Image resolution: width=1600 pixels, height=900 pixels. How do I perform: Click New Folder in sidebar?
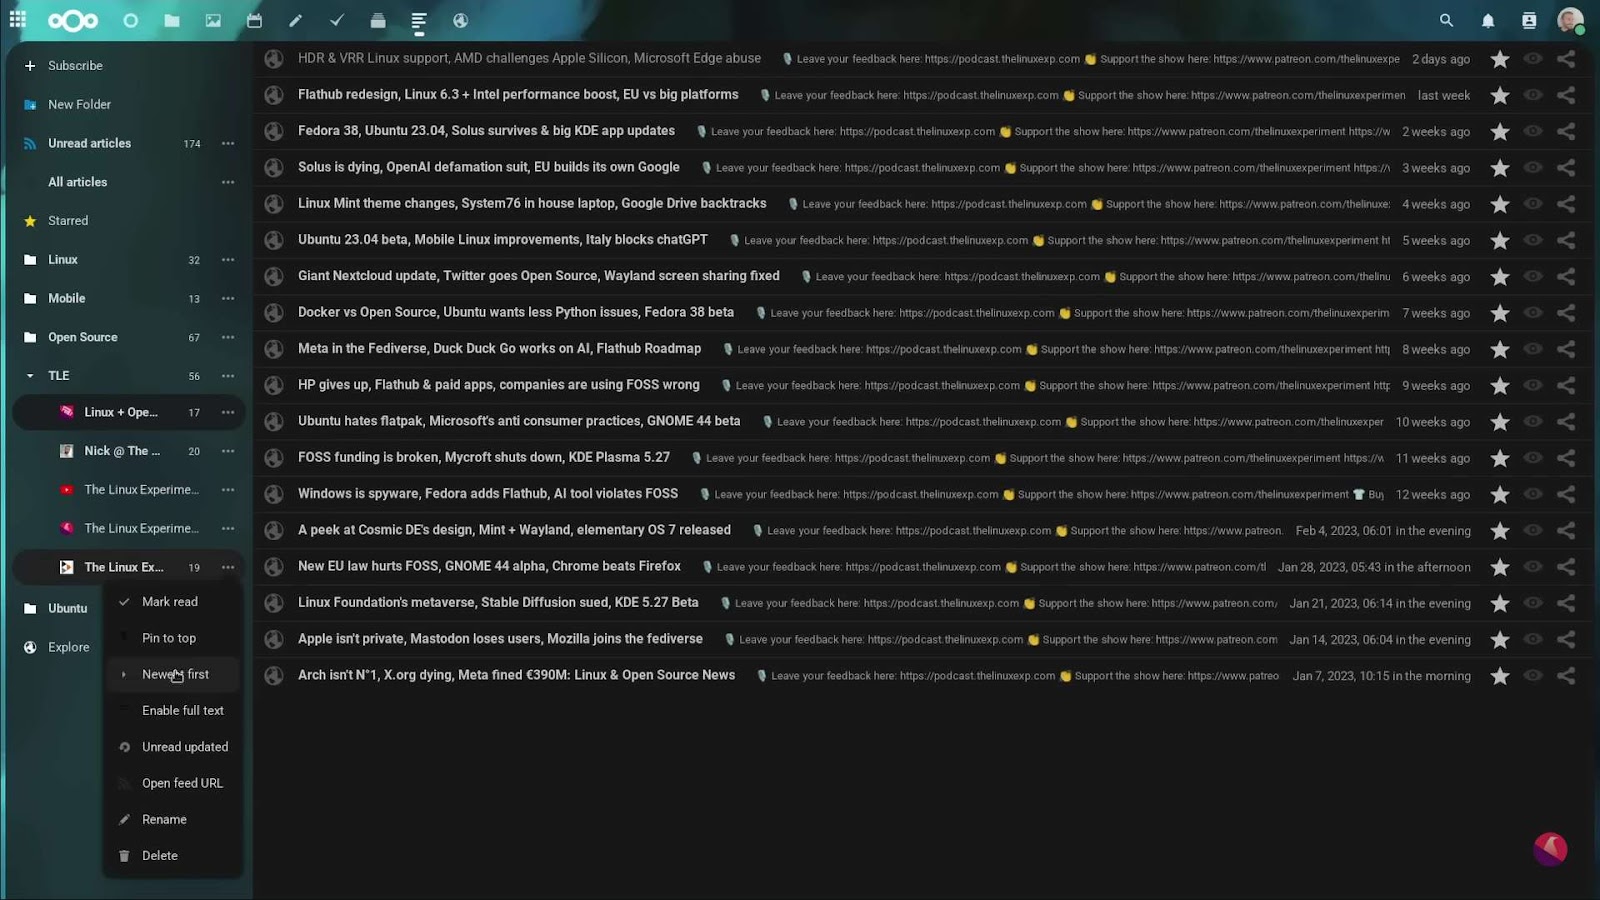79,104
